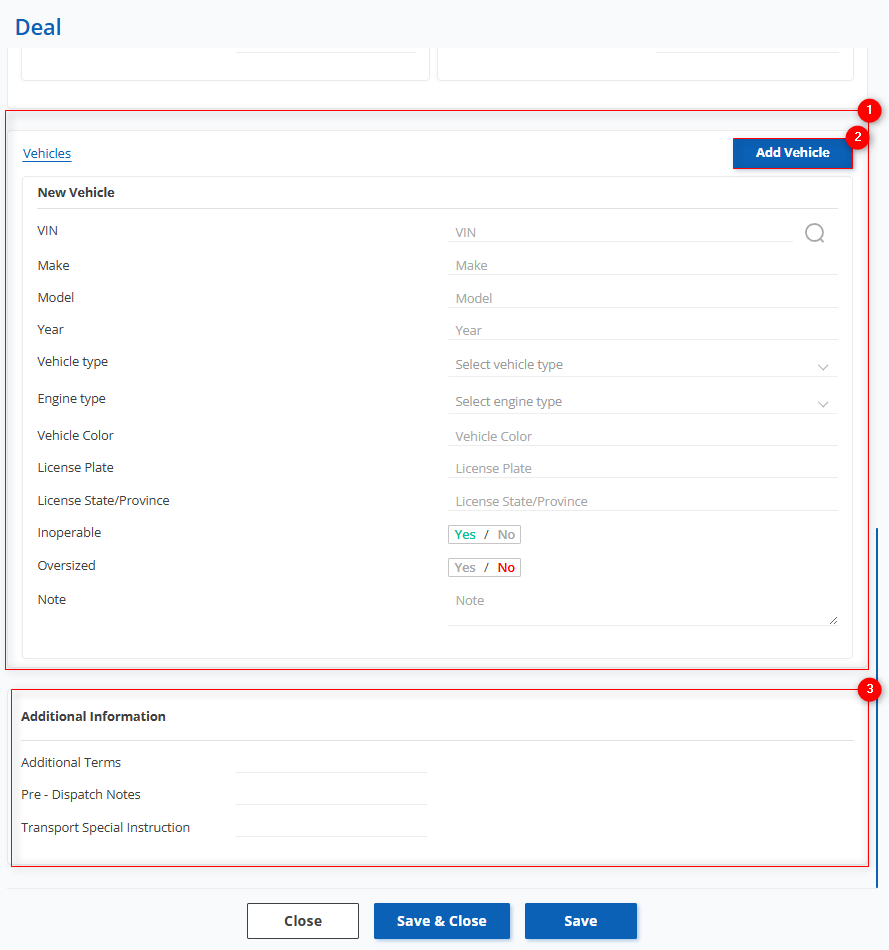Click the Vehicles section link
889x950 pixels.
tap(47, 154)
